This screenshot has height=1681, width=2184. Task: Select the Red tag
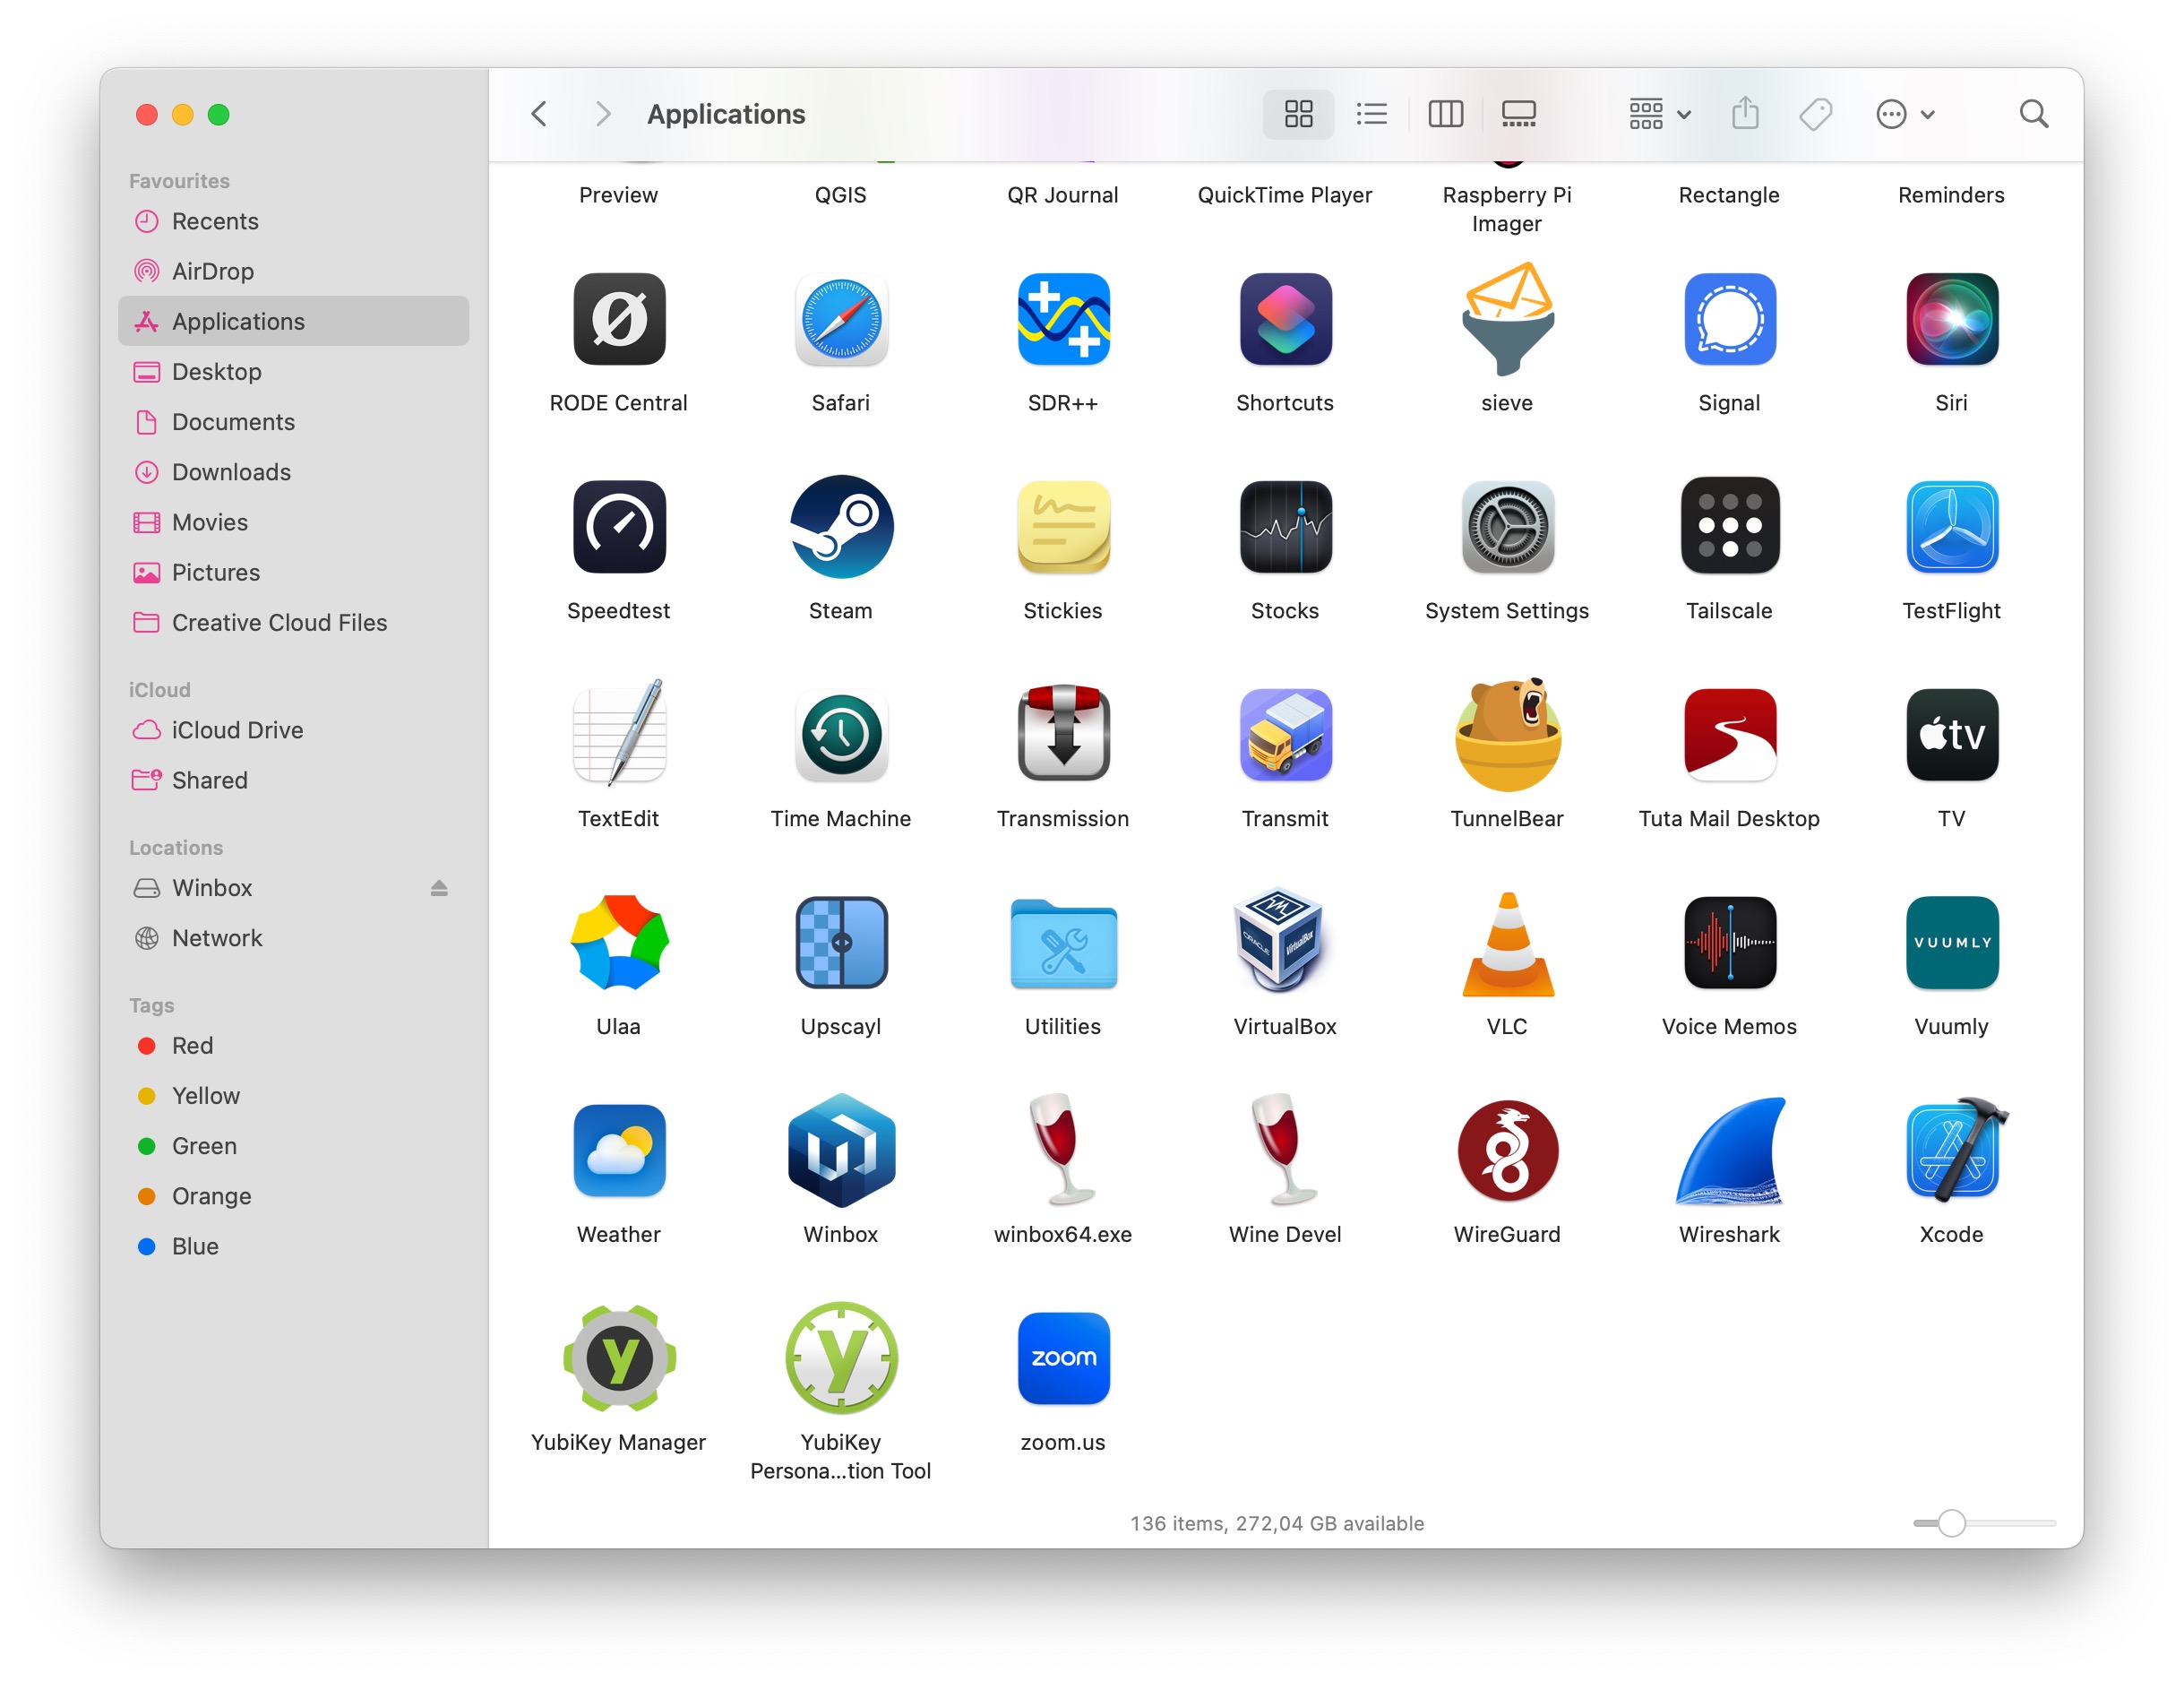coord(293,1045)
